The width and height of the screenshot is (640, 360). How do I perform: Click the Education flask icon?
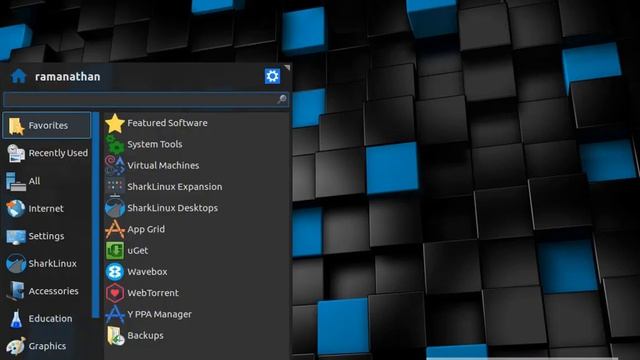pos(16,319)
